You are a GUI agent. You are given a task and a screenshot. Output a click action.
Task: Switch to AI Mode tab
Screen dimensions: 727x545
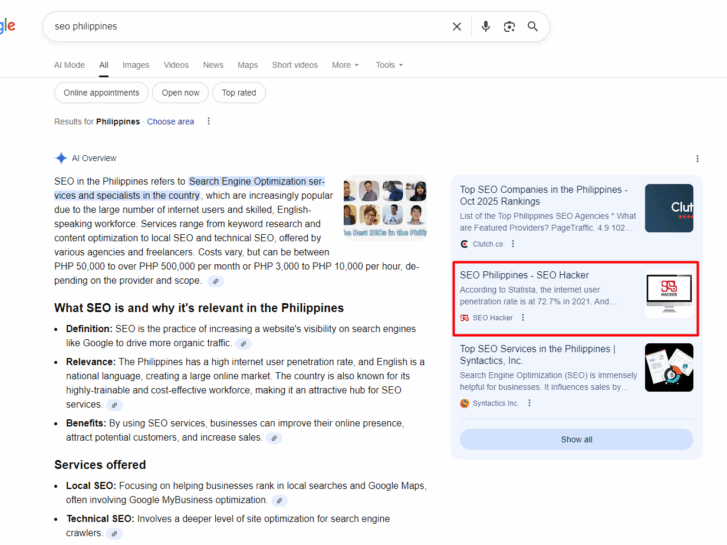pyautogui.click(x=70, y=65)
